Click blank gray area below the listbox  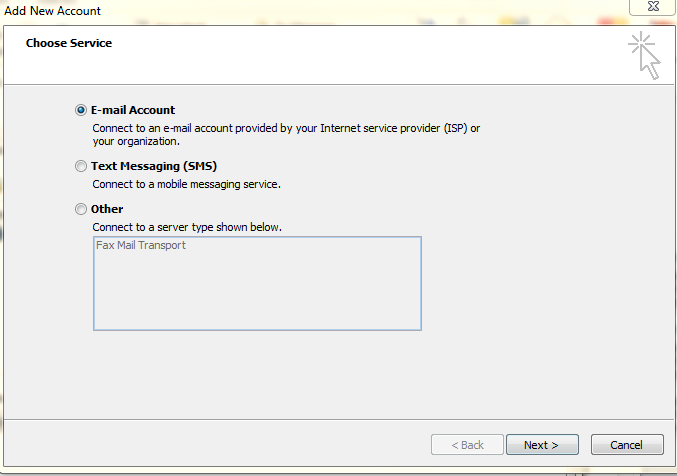338,374
